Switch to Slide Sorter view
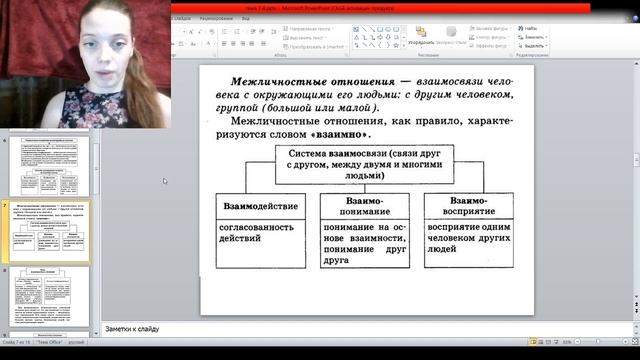Image resolution: width=640 pixels, height=360 pixels. pos(540,342)
